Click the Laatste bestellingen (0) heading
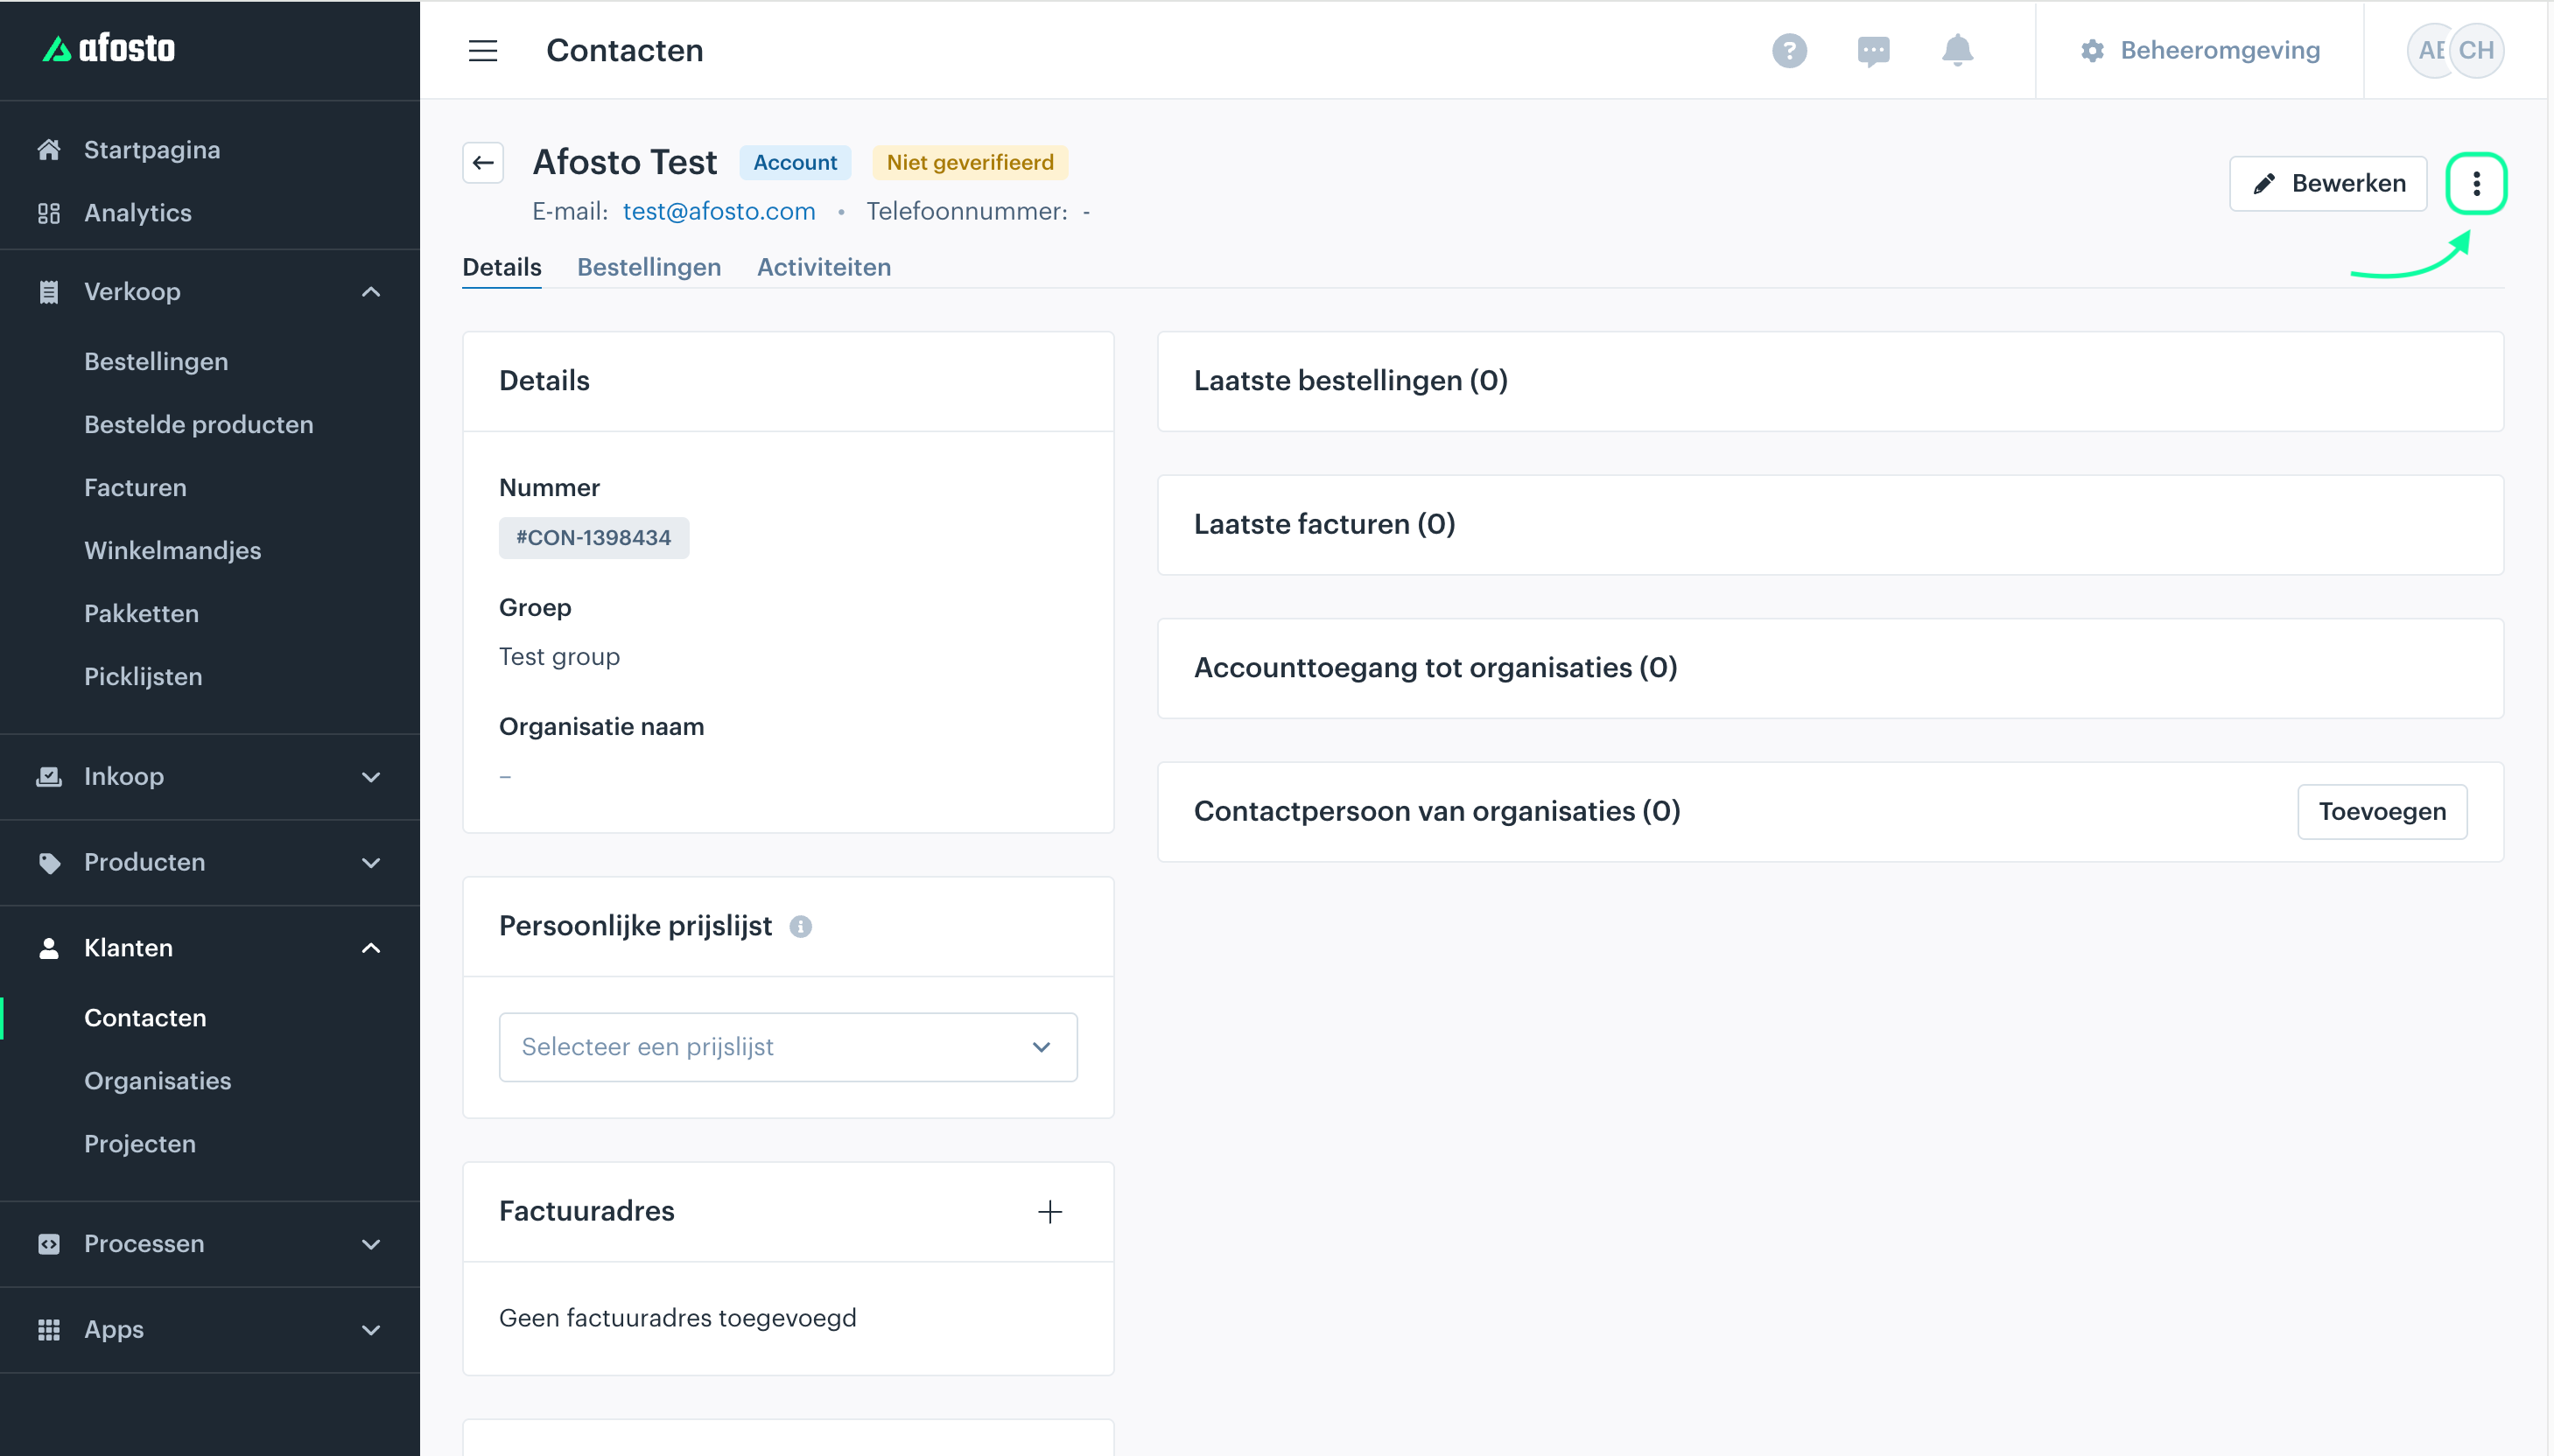Image resolution: width=2554 pixels, height=1456 pixels. point(1350,381)
